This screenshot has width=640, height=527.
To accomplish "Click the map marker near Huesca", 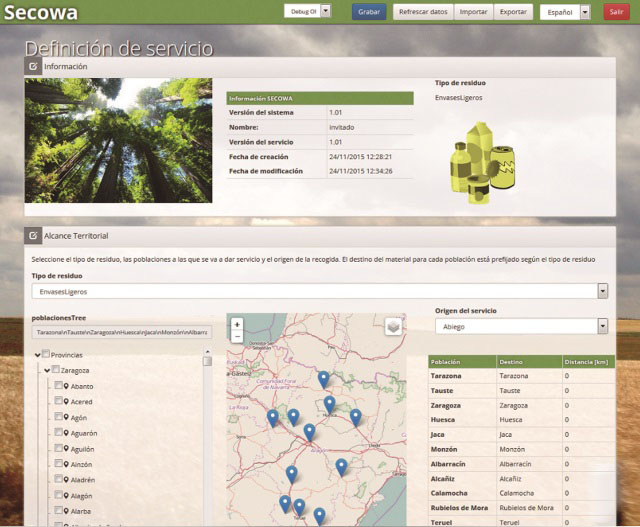I will [x=329, y=405].
